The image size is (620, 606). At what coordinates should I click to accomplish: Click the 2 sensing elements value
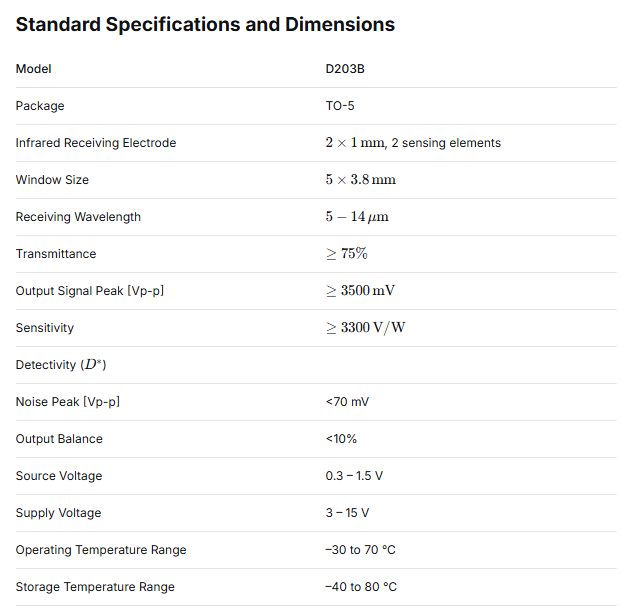point(413,143)
